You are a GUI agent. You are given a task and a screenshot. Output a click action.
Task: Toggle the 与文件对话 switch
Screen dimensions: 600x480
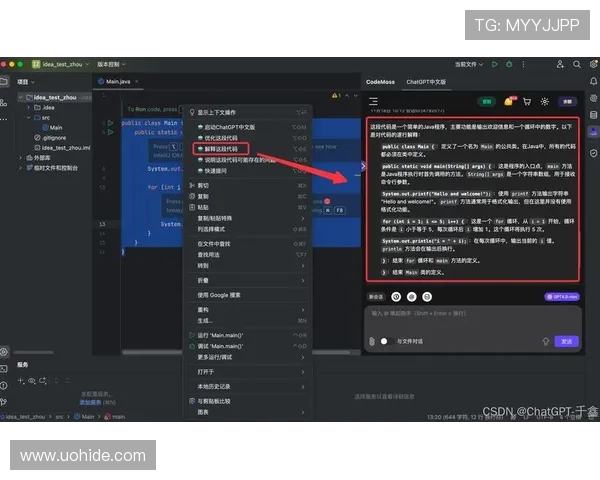click(385, 341)
